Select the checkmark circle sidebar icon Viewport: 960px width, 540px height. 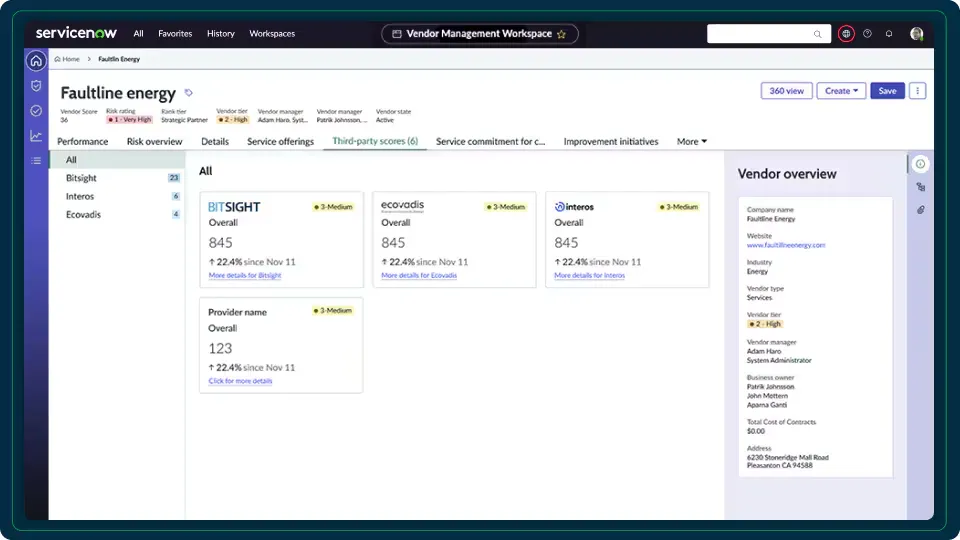point(36,111)
